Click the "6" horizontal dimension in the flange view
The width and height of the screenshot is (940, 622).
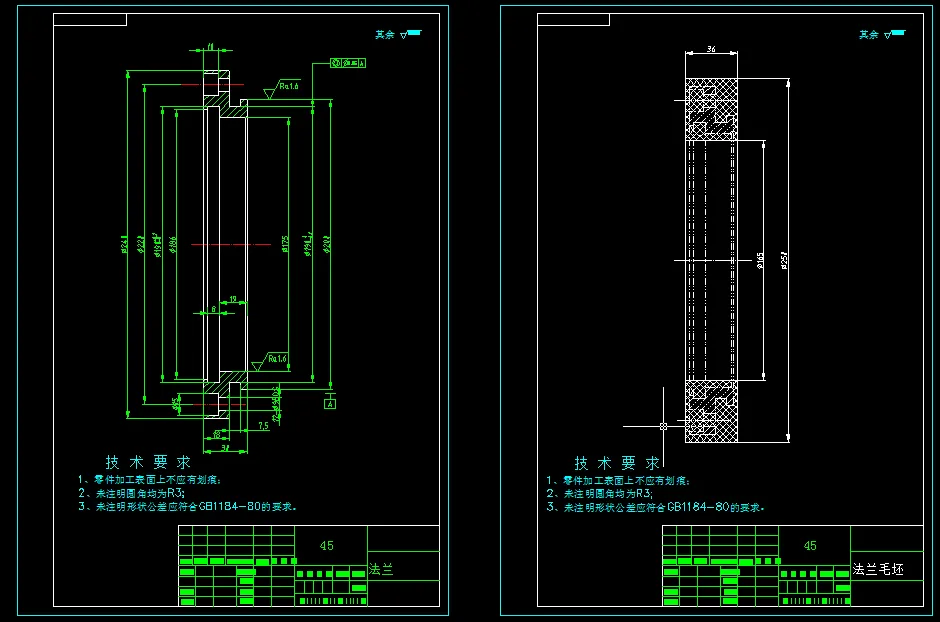pos(213,309)
